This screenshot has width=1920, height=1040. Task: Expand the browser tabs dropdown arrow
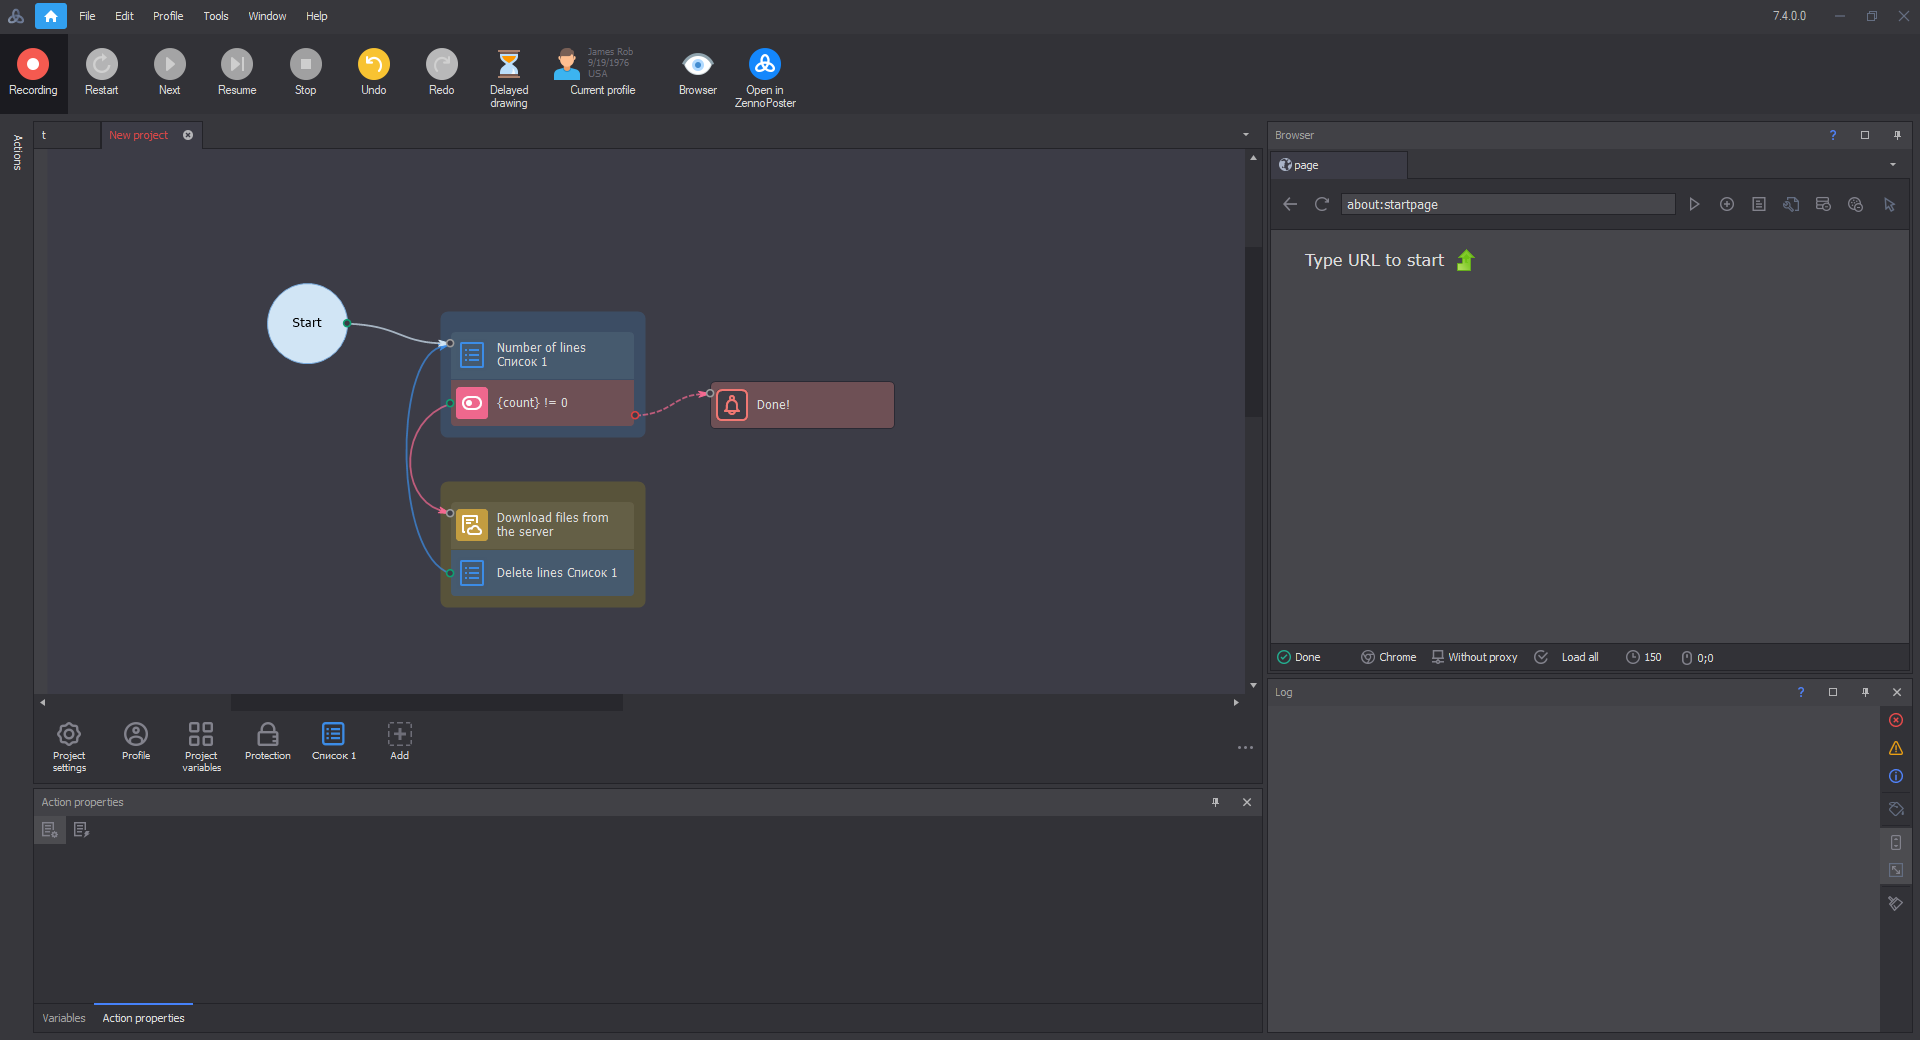tap(1892, 165)
